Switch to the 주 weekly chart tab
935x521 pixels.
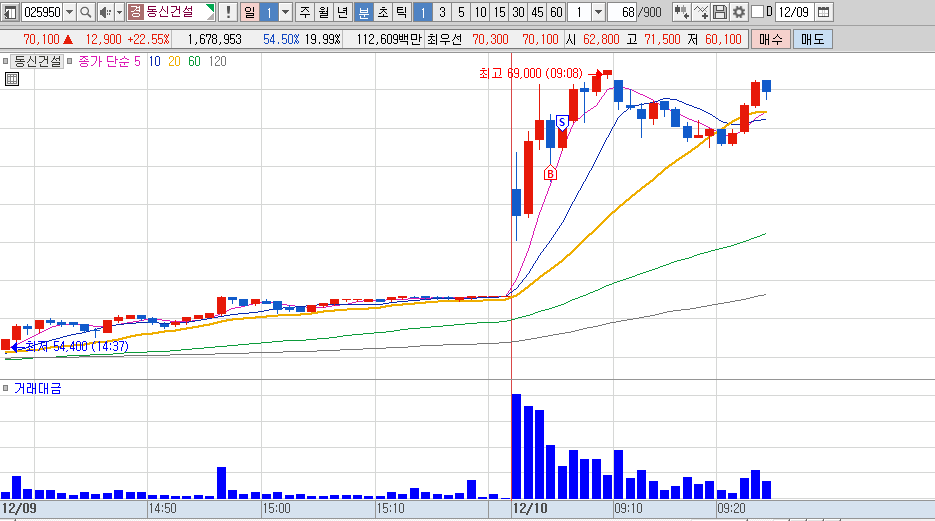point(305,12)
